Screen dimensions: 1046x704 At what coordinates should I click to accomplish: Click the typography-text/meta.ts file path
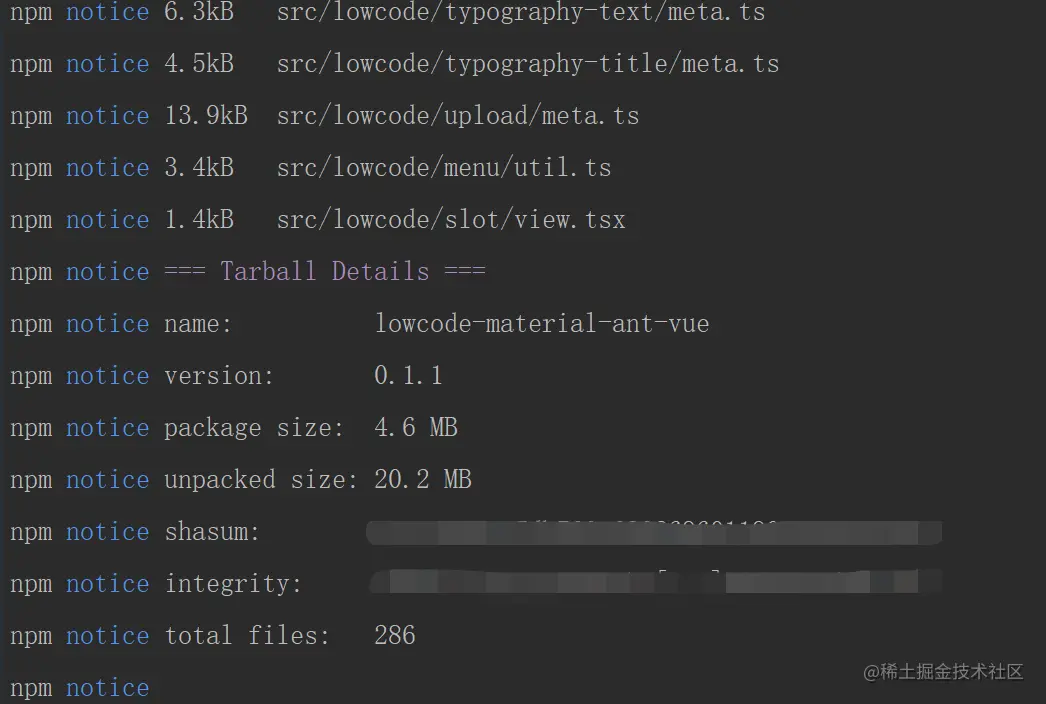coord(521,12)
